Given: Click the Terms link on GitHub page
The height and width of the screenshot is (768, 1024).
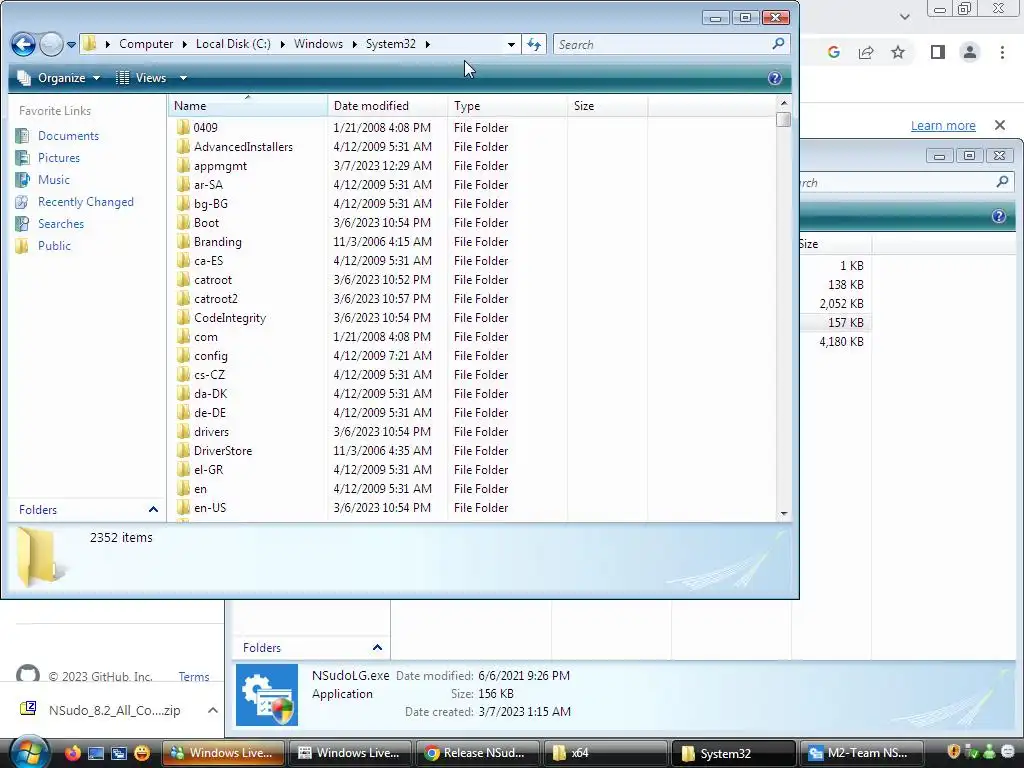Looking at the screenshot, I should (194, 677).
